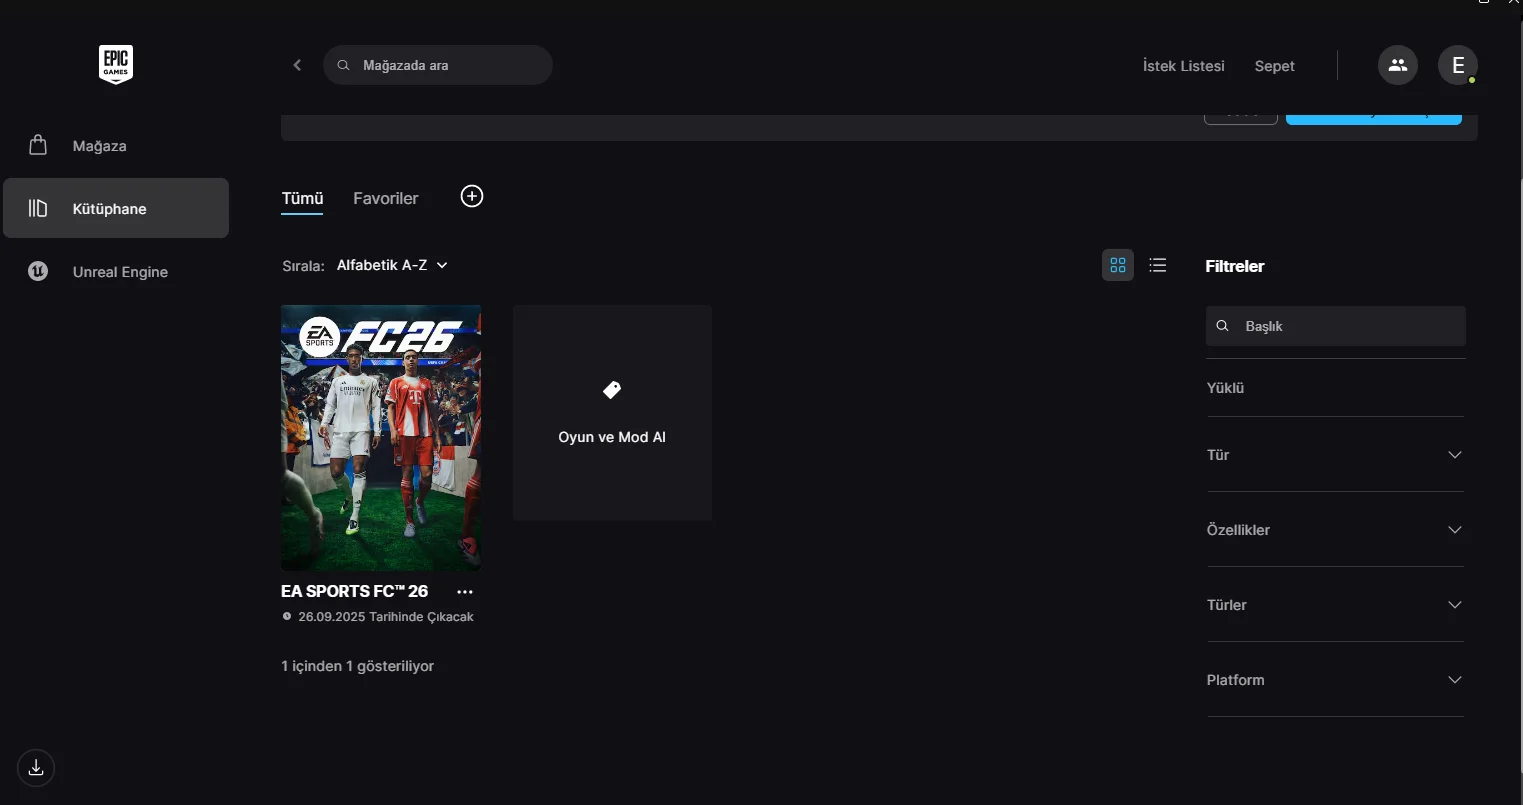Image resolution: width=1523 pixels, height=805 pixels.
Task: Click the '26.09.2025 Tarihinde Çıkacak' release text
Action: point(386,617)
